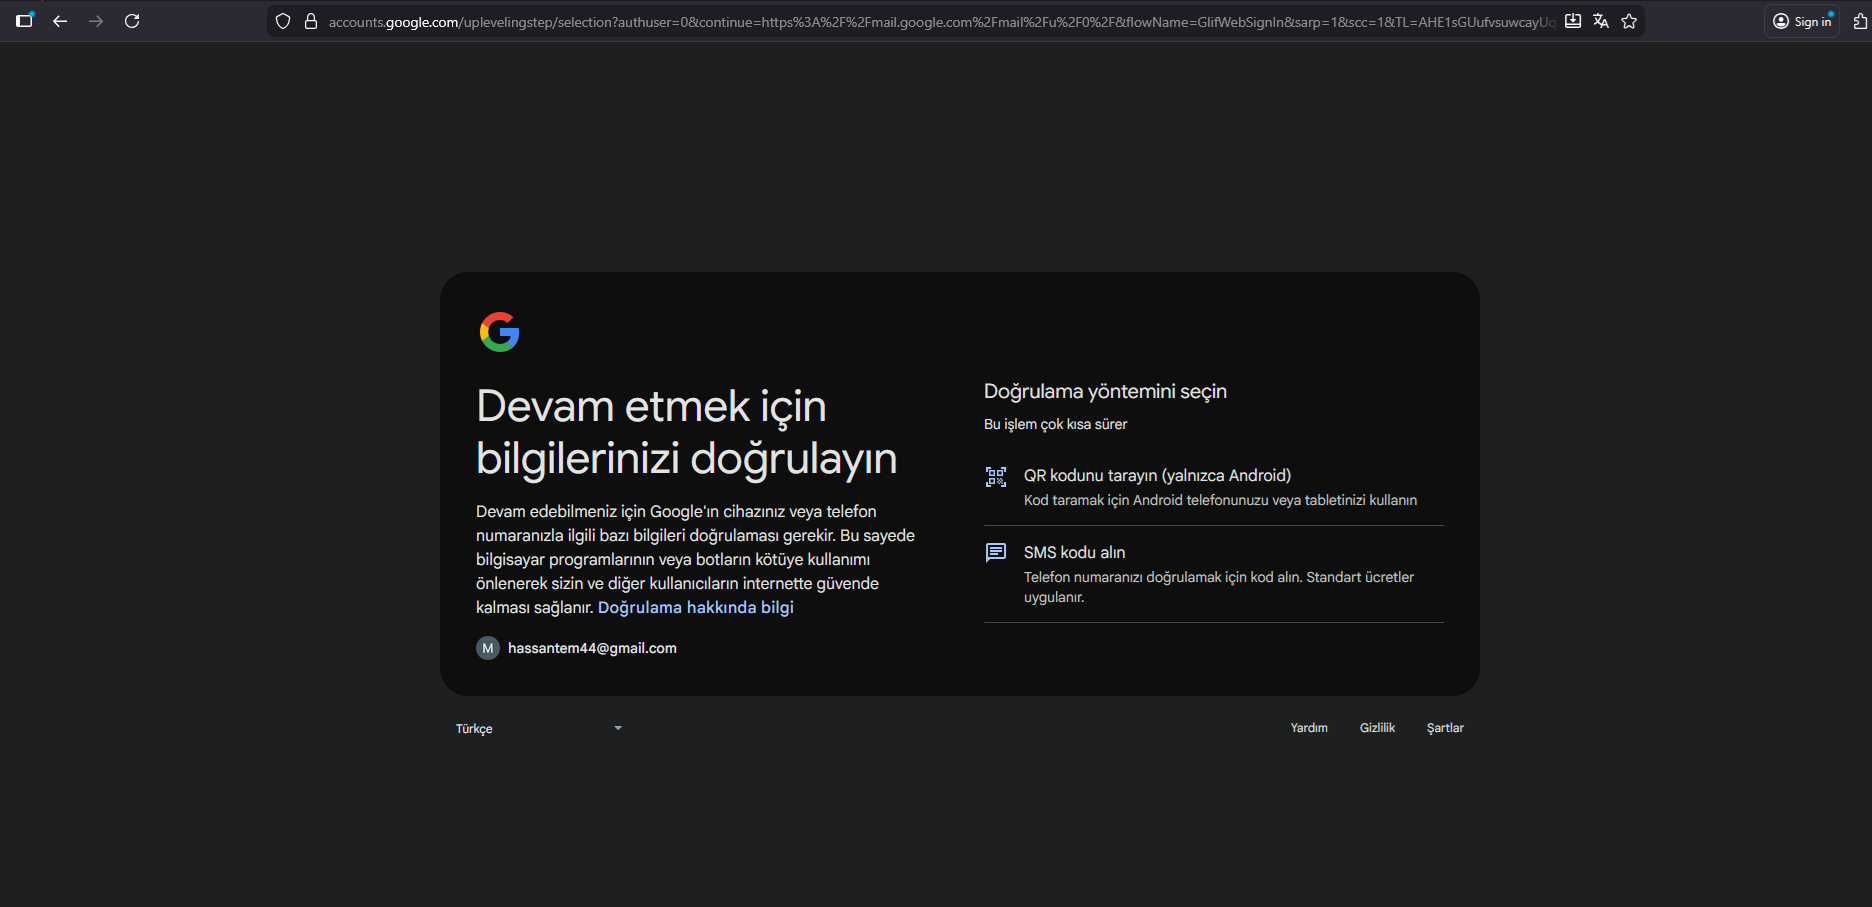The image size is (1872, 907).
Task: Click the browser forward arrow
Action: [96, 21]
